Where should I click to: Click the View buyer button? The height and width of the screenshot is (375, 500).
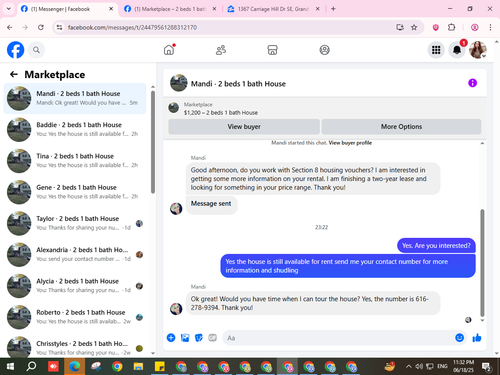pos(244,127)
